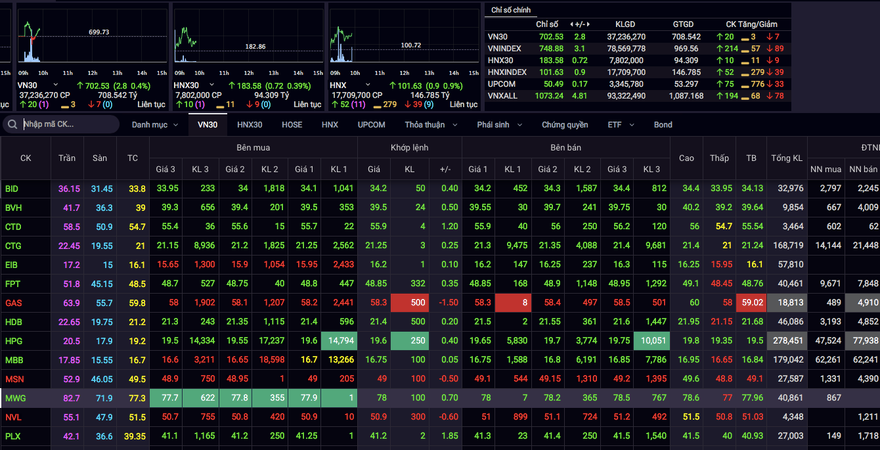Click the green up arrow beside VN30 702.53

coord(77,86)
